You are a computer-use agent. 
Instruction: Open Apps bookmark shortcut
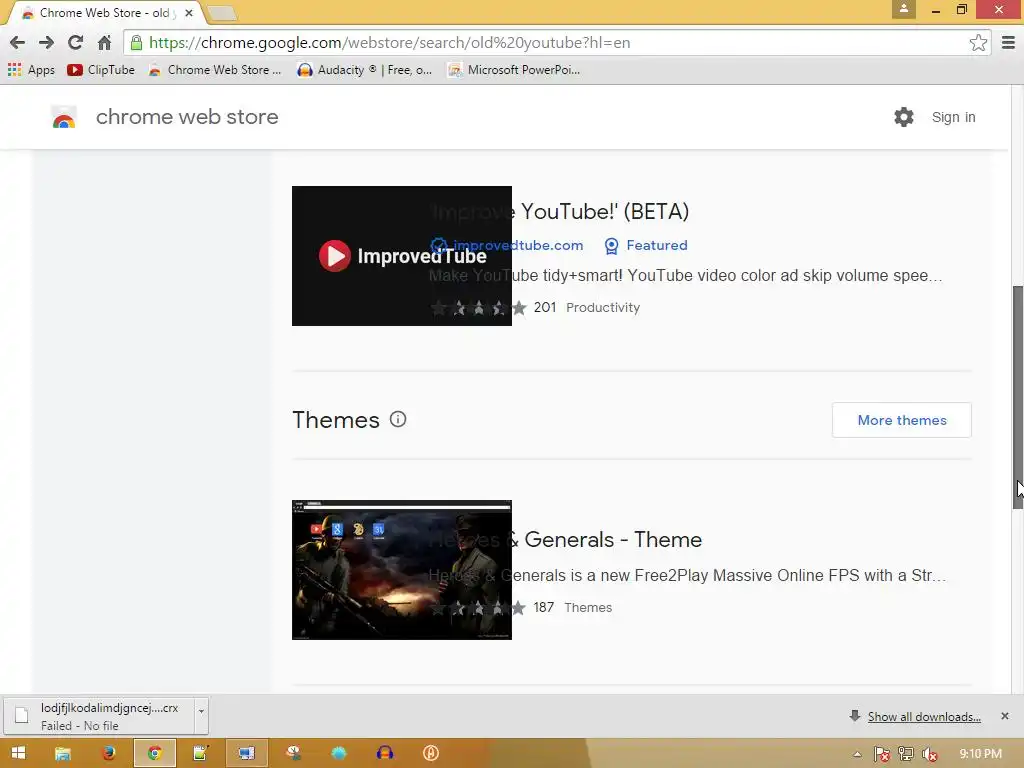coord(31,70)
